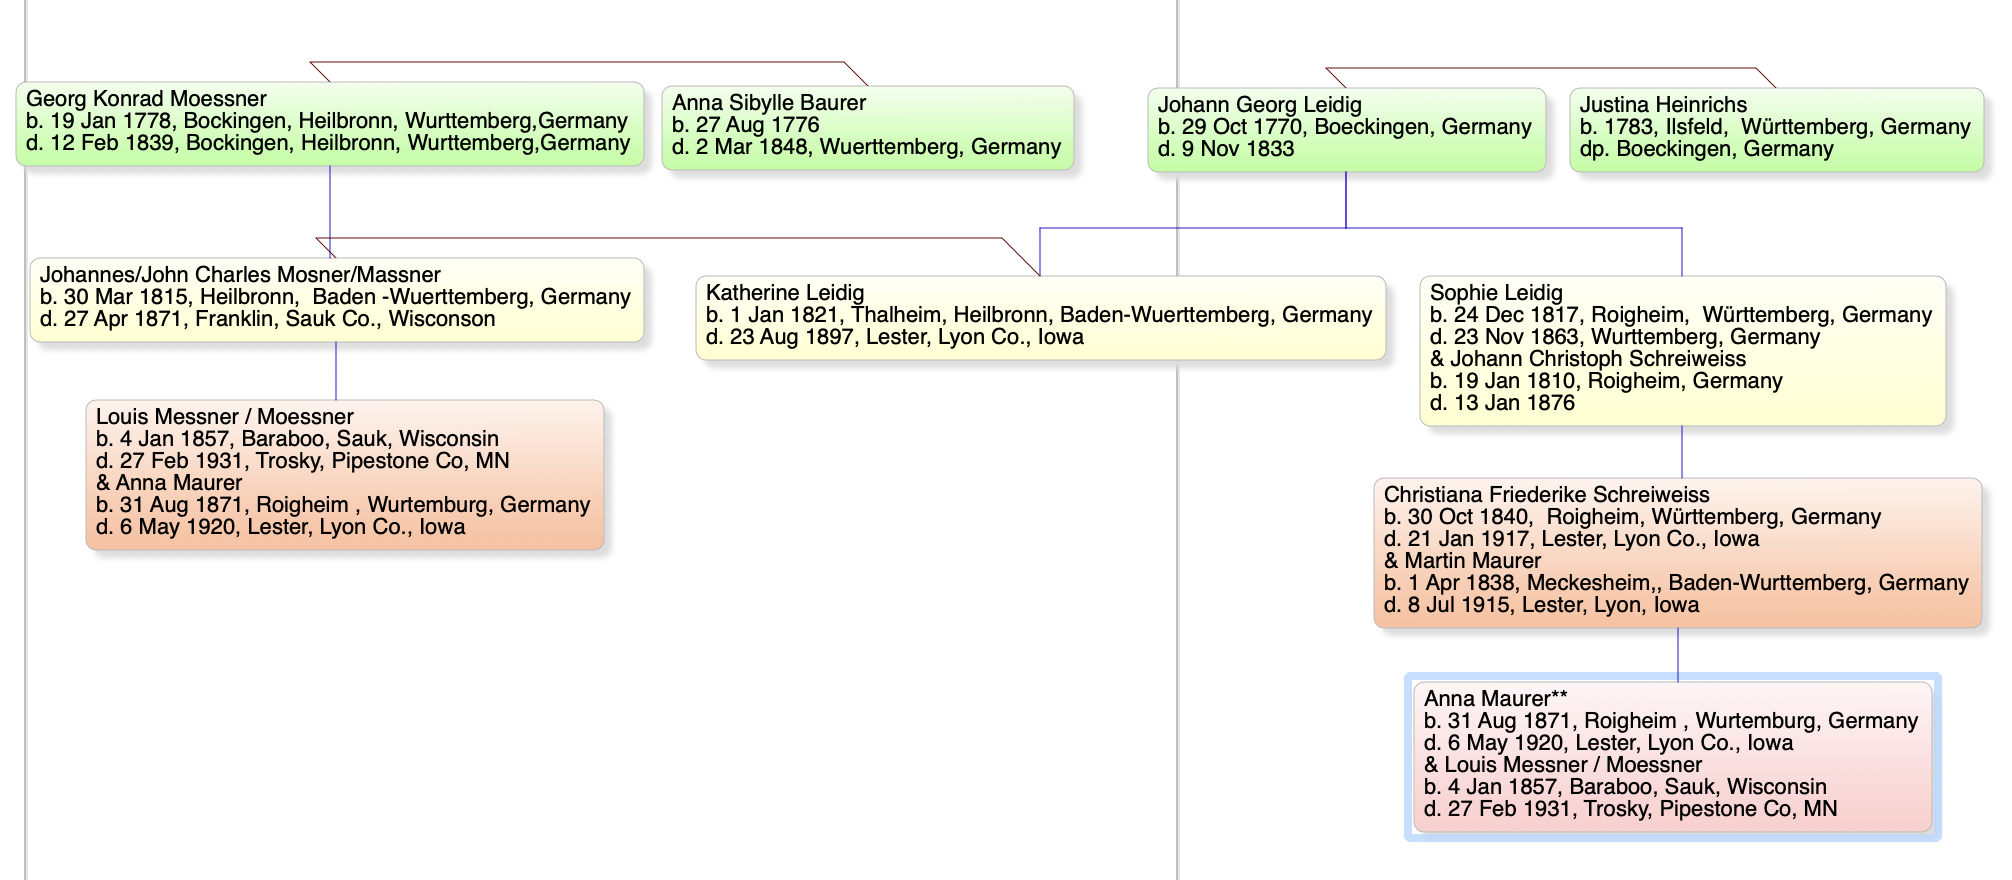
Task: Click Katherine Leidig's death date line
Action: point(894,337)
